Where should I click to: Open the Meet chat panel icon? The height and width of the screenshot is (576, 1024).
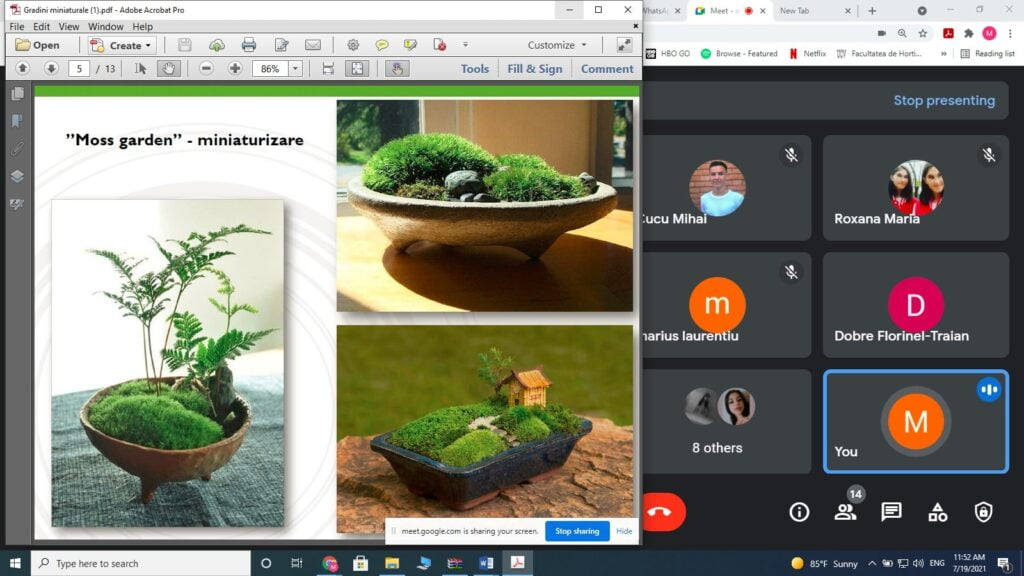[891, 512]
